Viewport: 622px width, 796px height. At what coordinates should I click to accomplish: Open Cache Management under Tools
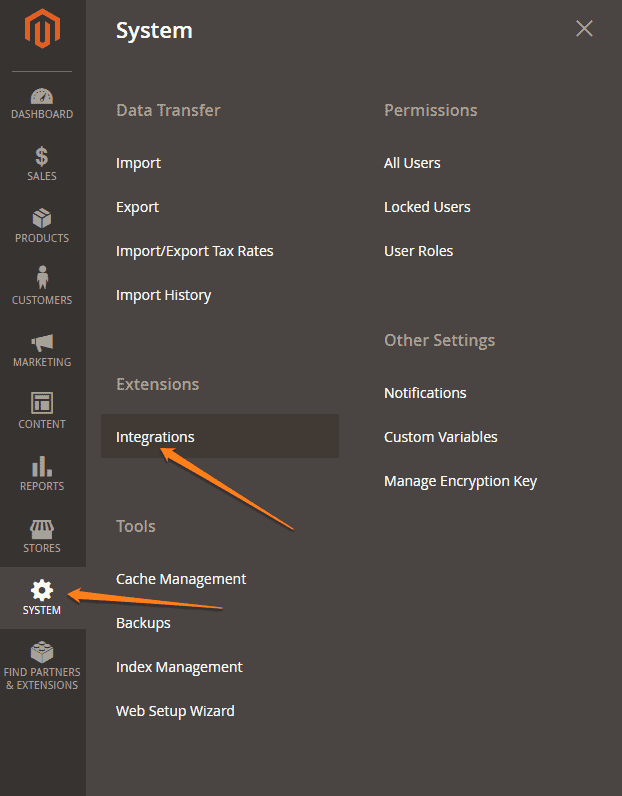[181, 579]
